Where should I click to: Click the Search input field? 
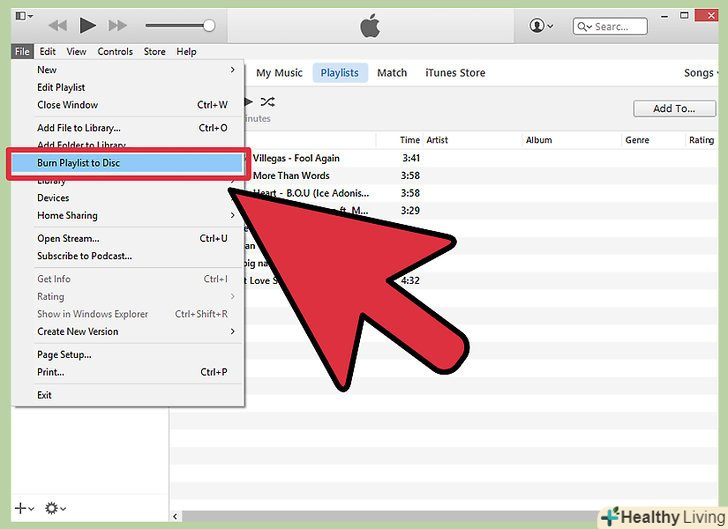click(x=610, y=26)
